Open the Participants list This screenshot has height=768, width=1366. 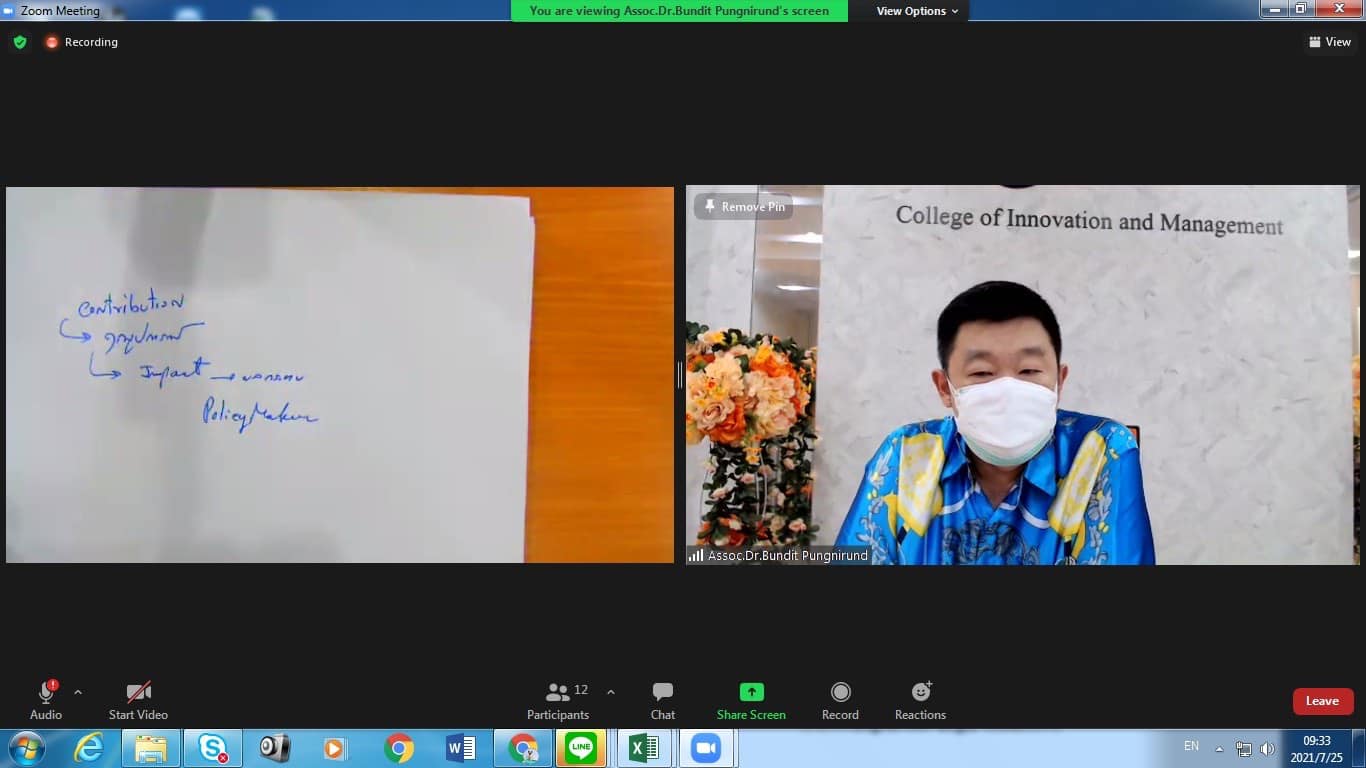pos(558,700)
